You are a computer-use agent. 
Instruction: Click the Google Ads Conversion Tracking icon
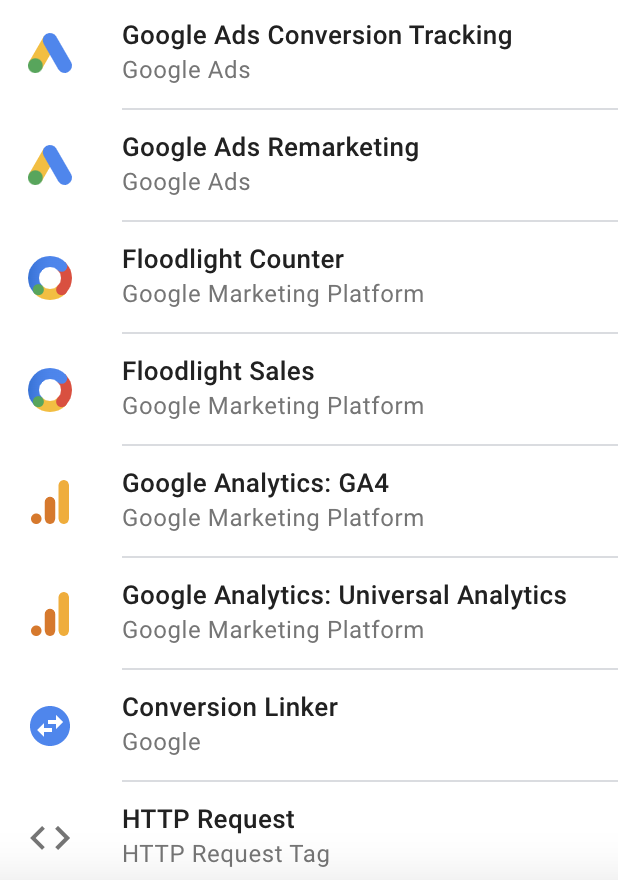[x=50, y=53]
